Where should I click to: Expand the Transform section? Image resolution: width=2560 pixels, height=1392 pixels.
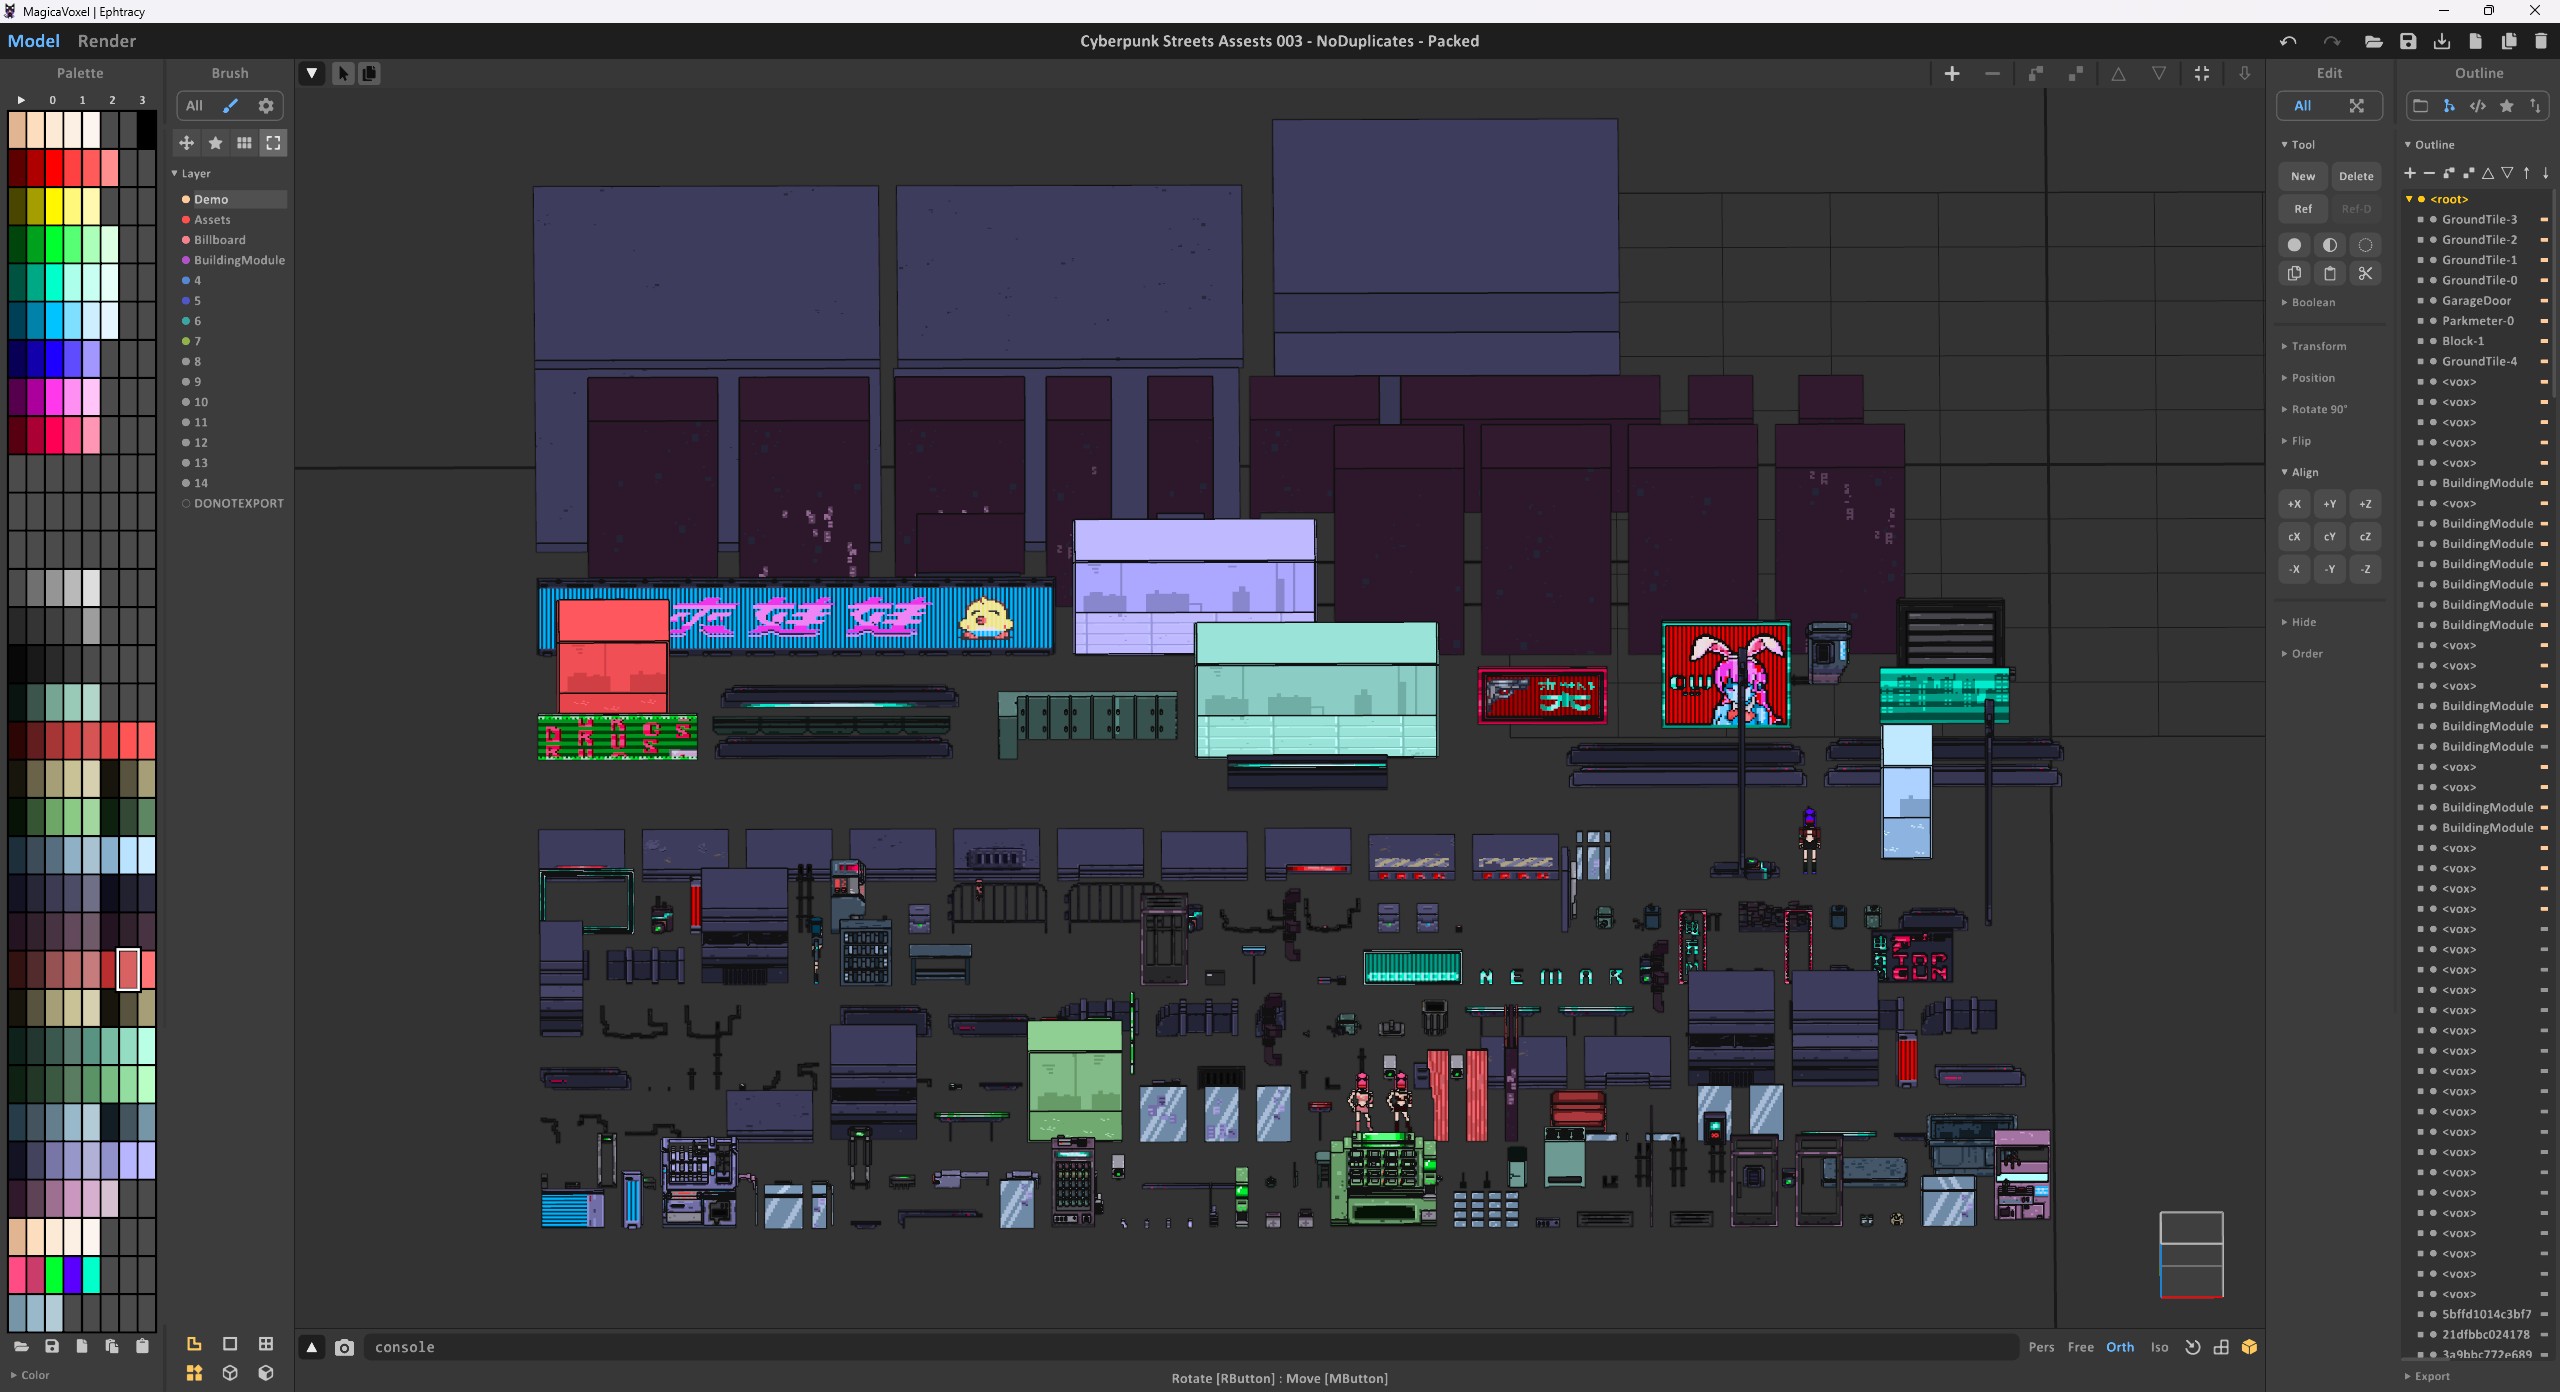pyautogui.click(x=2313, y=346)
